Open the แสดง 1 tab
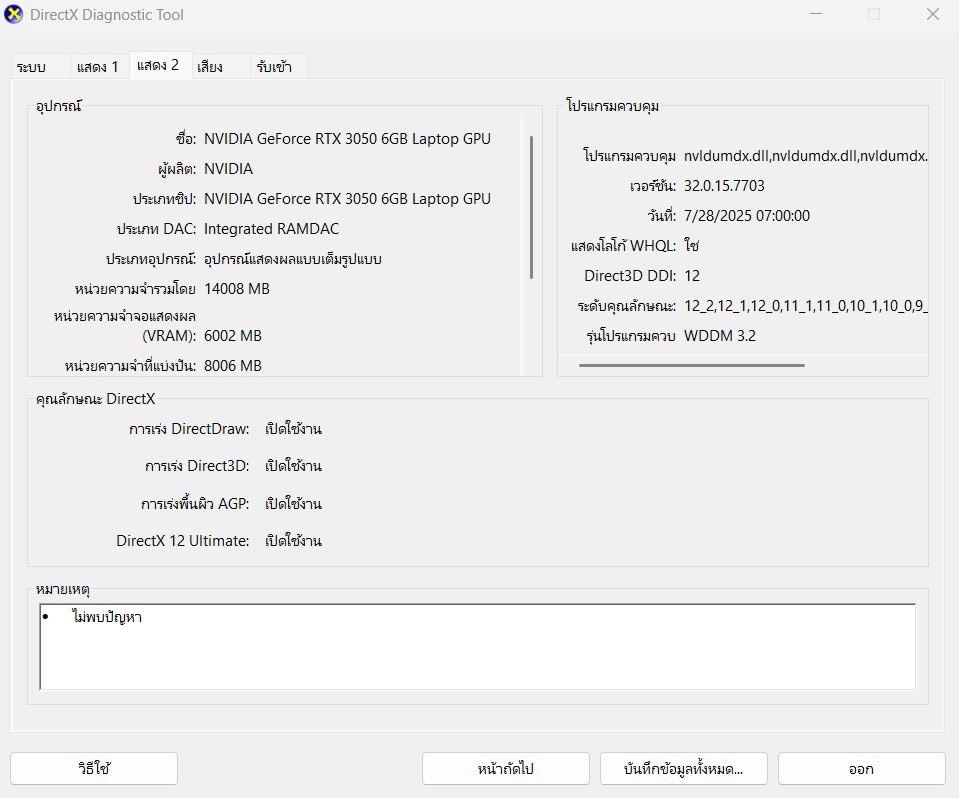 tap(96, 66)
